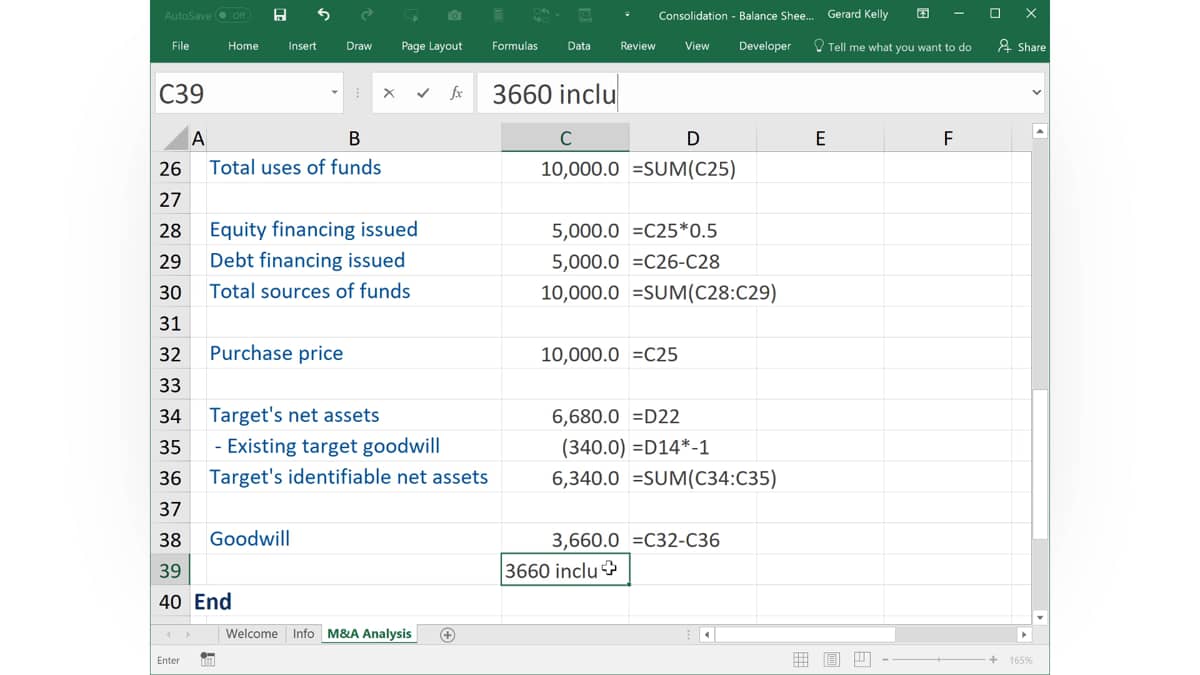Switch to Normal view icon
The height and width of the screenshot is (675, 1200).
(801, 660)
